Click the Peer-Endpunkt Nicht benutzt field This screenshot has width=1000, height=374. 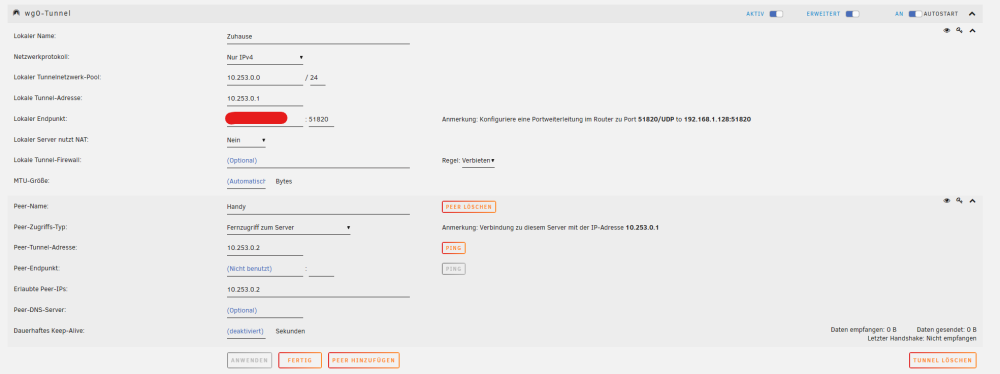[x=265, y=269]
